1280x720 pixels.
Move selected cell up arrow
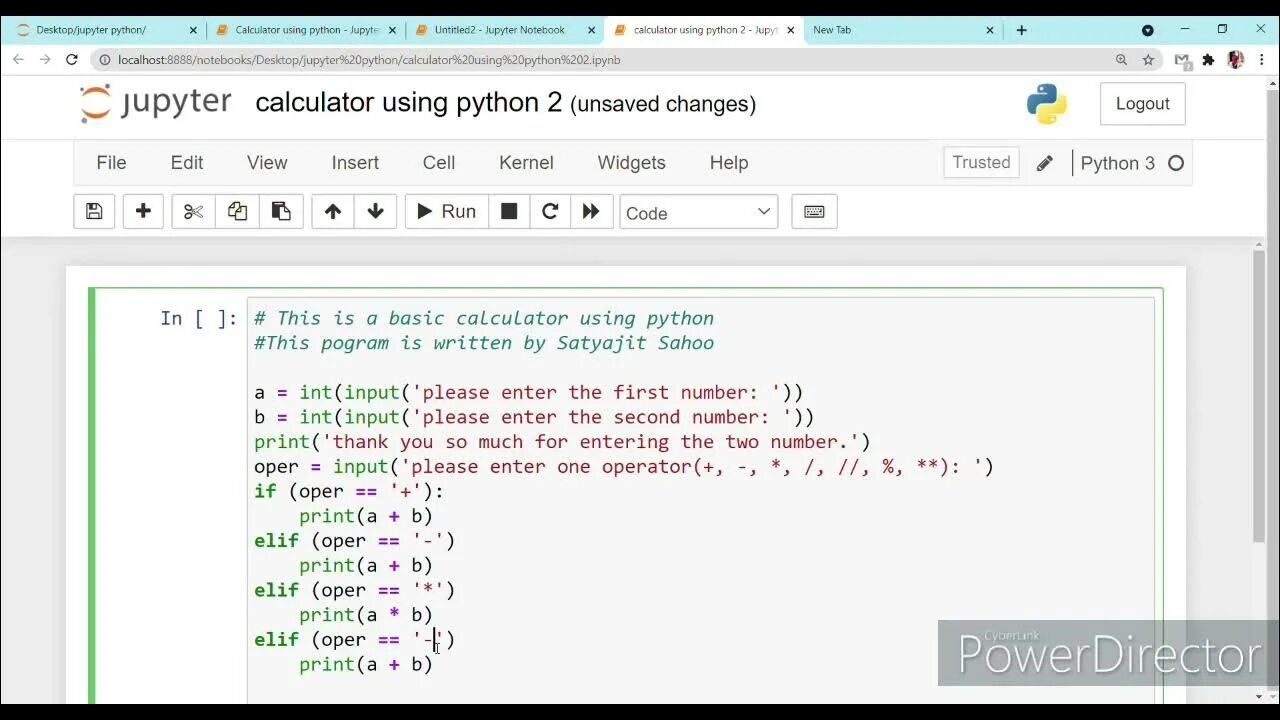click(333, 211)
